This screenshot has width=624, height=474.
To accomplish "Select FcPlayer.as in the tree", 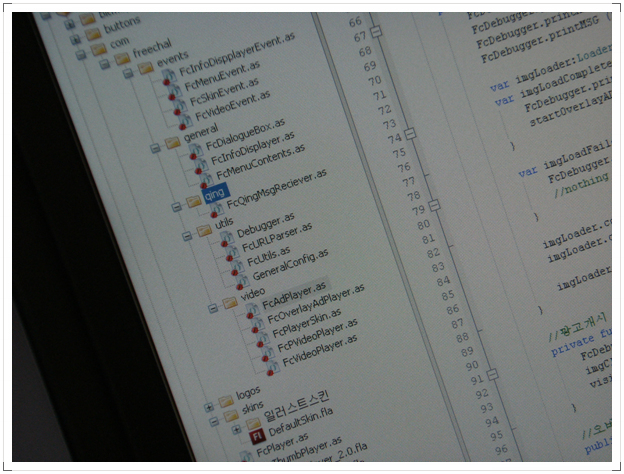I will (282, 444).
